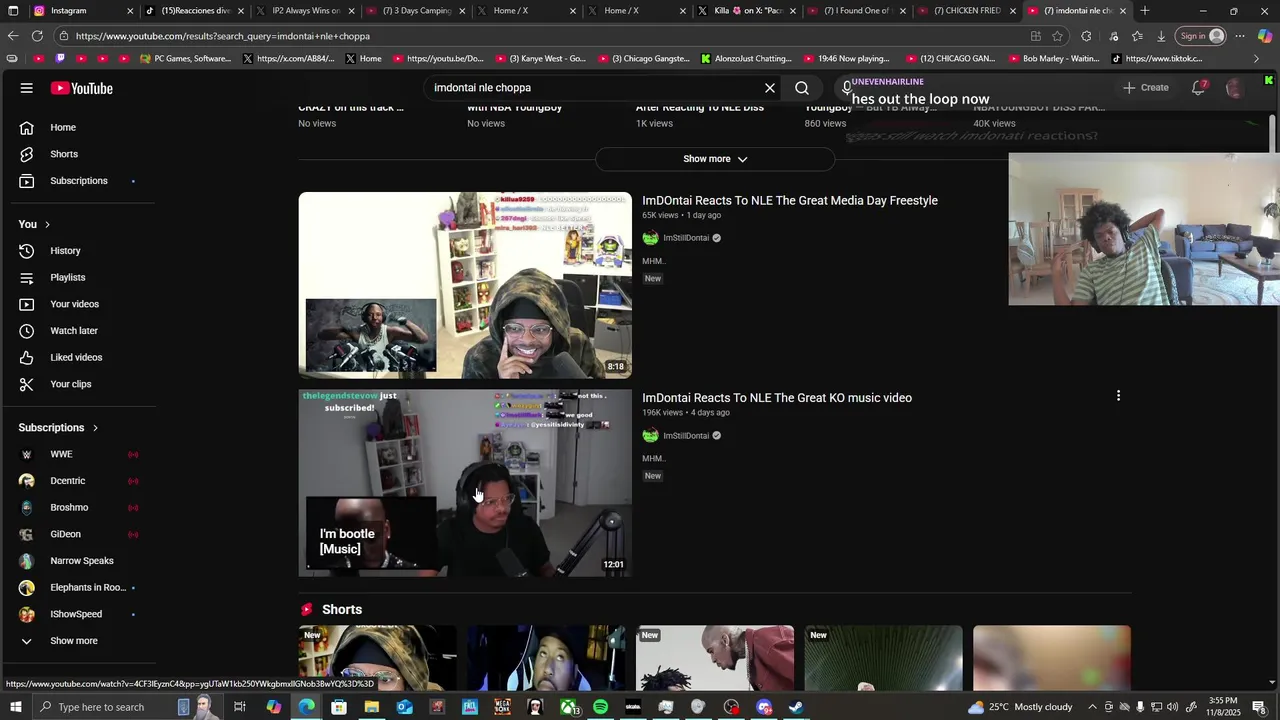The height and width of the screenshot is (720, 1280).
Task: Expand the Subscriptions heading chevron
Action: click(96, 428)
